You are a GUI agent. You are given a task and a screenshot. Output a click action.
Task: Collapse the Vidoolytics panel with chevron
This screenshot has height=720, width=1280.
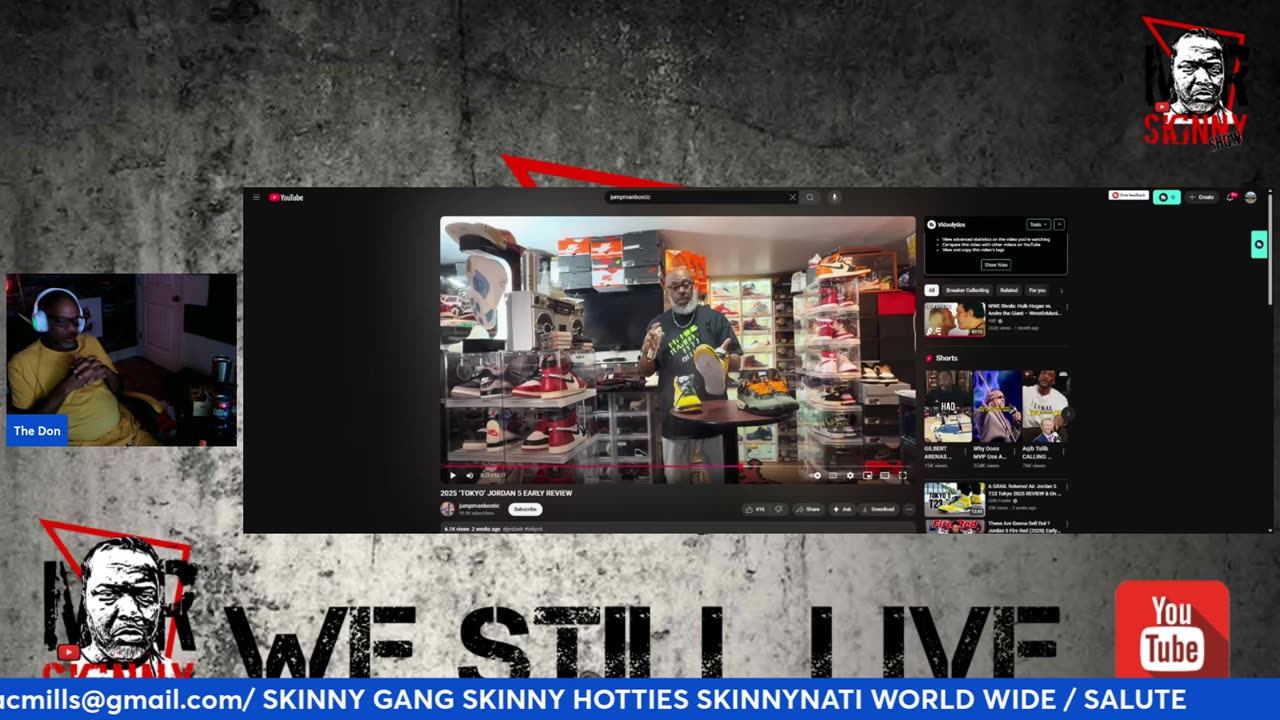1059,225
